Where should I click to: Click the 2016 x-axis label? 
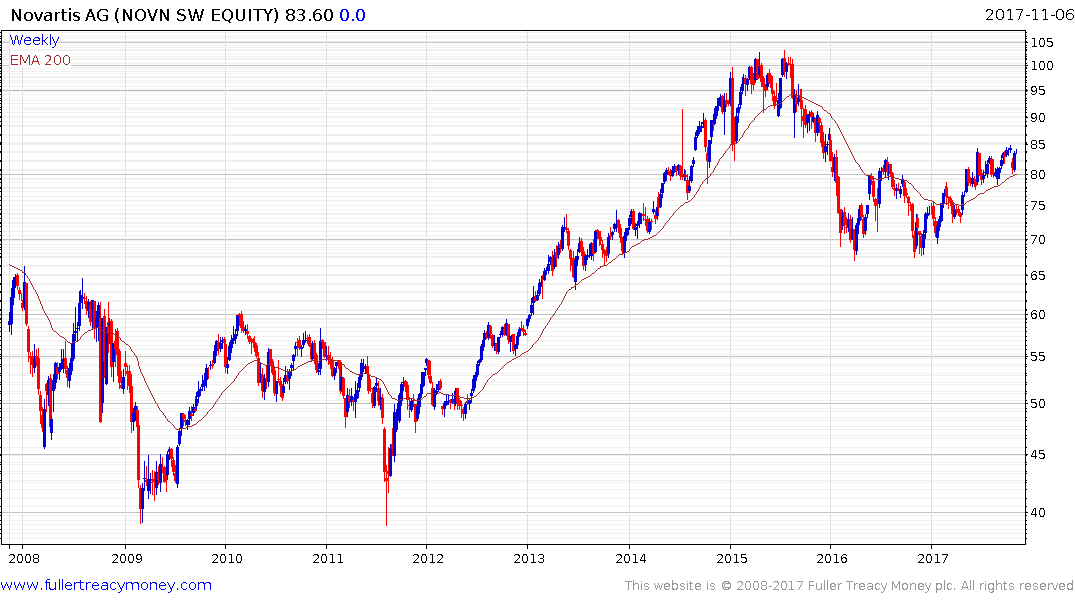[x=832, y=558]
